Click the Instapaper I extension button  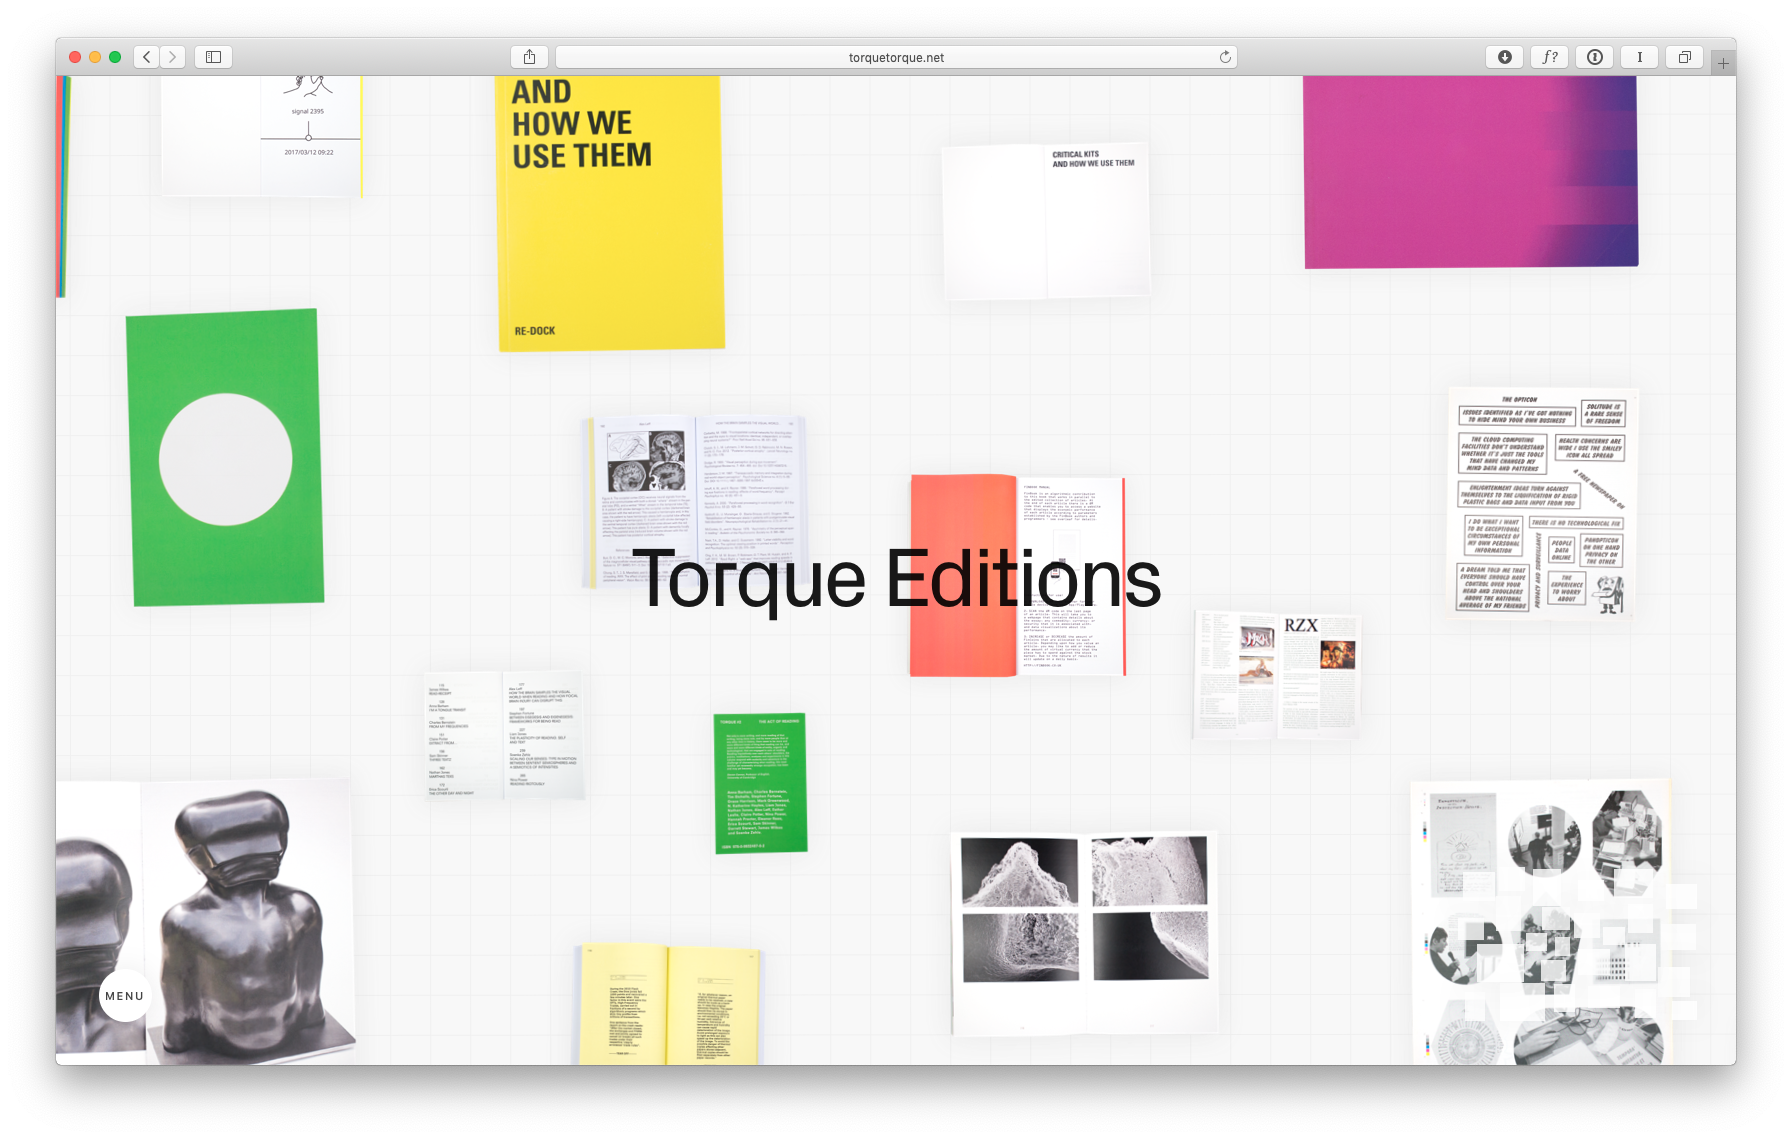[x=1639, y=57]
